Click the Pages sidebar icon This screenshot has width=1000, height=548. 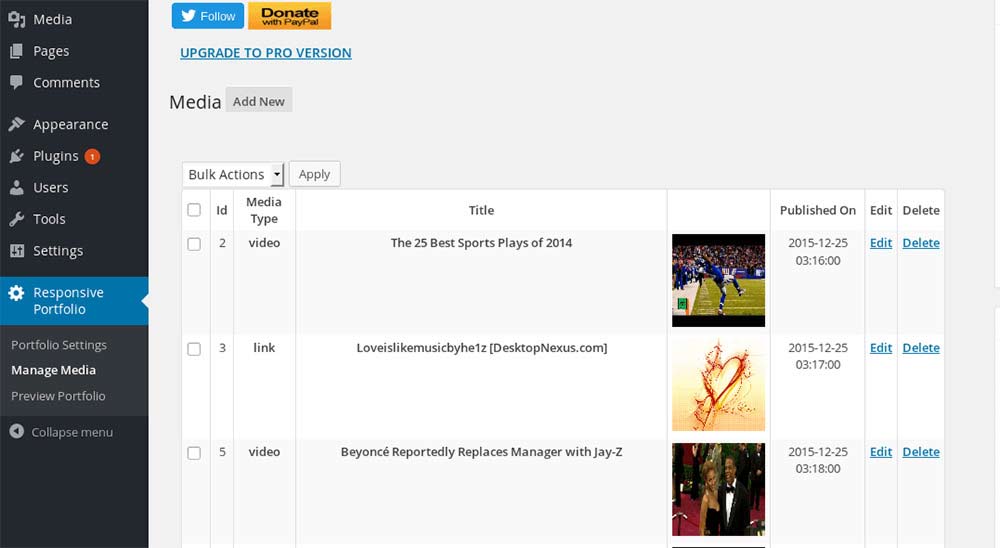click(x=17, y=51)
